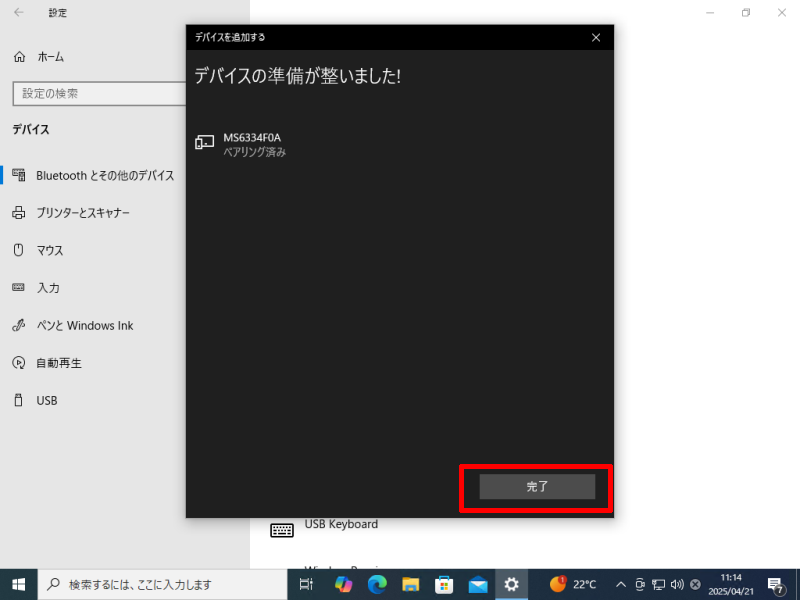The width and height of the screenshot is (800, 600).
Task: Open the notification center icon
Action: (776, 585)
